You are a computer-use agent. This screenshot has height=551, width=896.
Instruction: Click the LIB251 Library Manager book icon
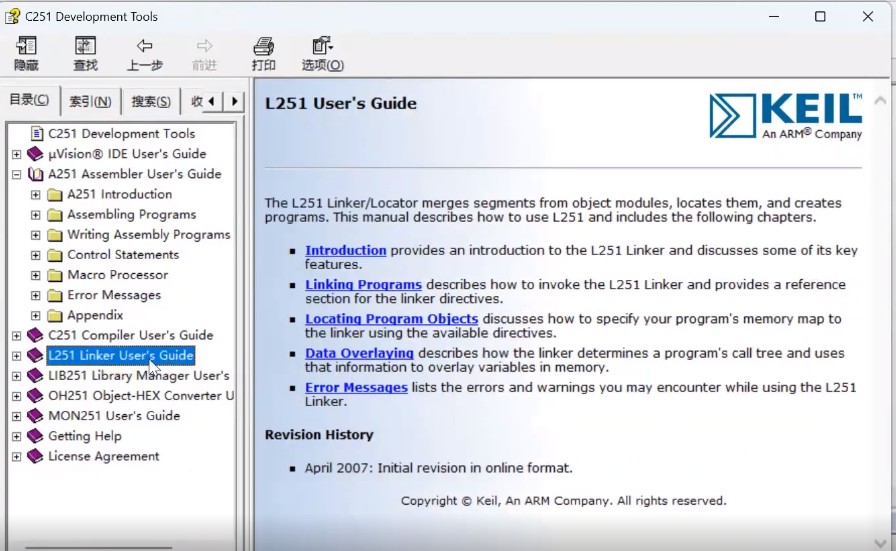click(35, 376)
